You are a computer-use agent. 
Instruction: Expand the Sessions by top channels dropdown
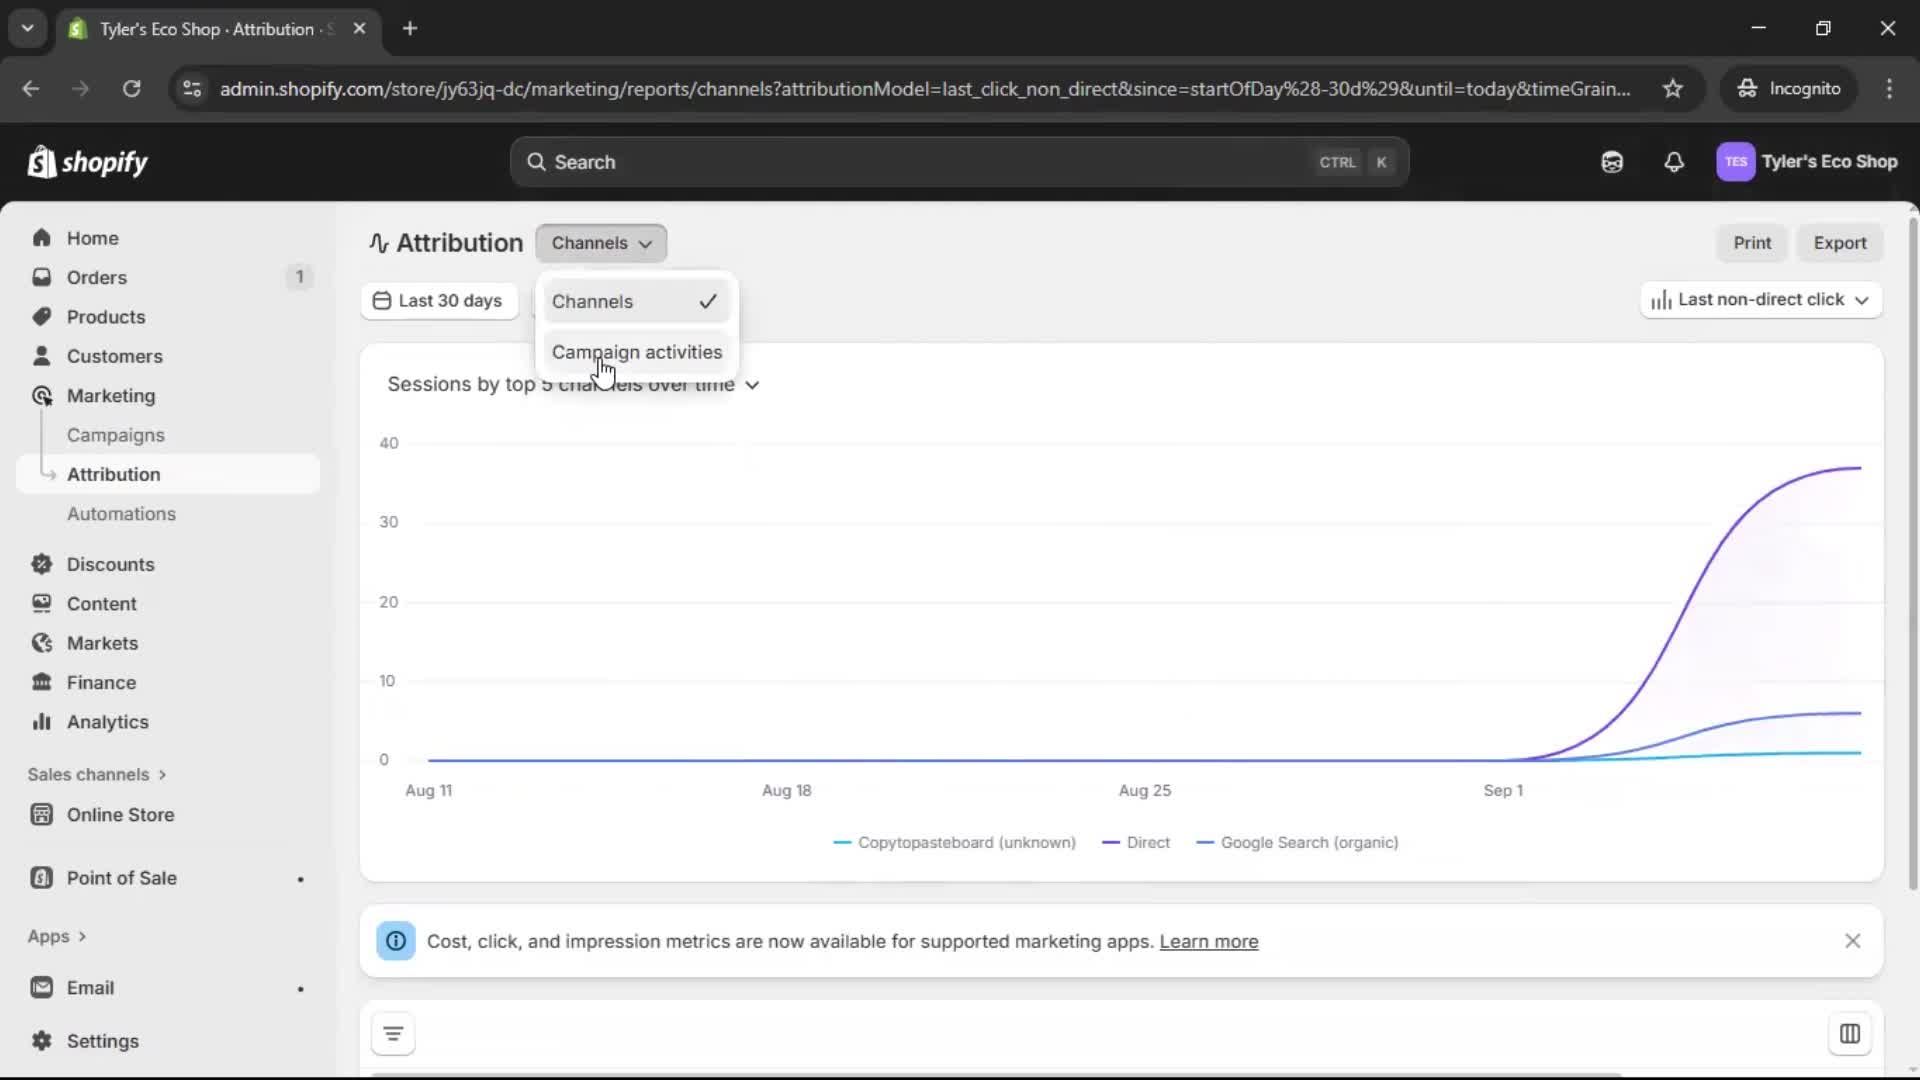coord(752,385)
